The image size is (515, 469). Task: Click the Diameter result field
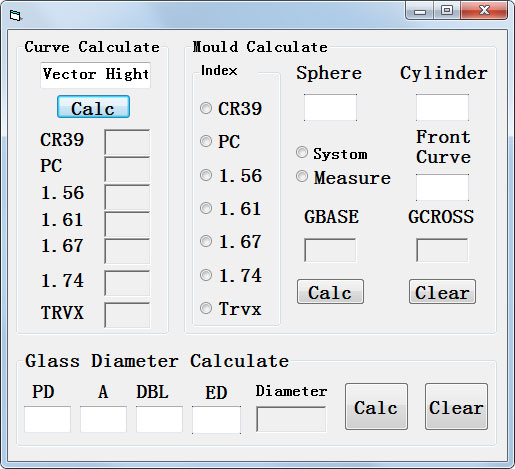pyautogui.click(x=291, y=419)
